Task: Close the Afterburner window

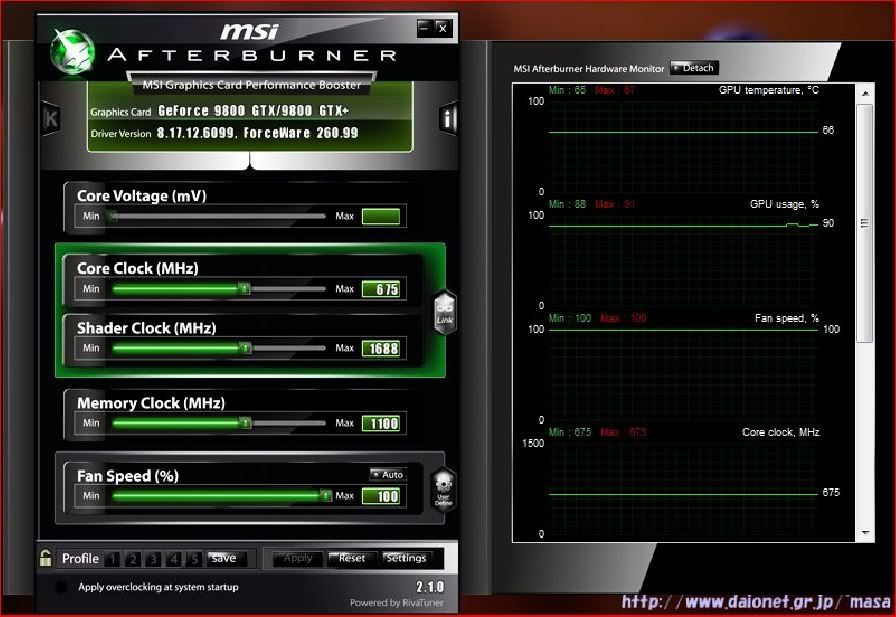Action: click(443, 27)
